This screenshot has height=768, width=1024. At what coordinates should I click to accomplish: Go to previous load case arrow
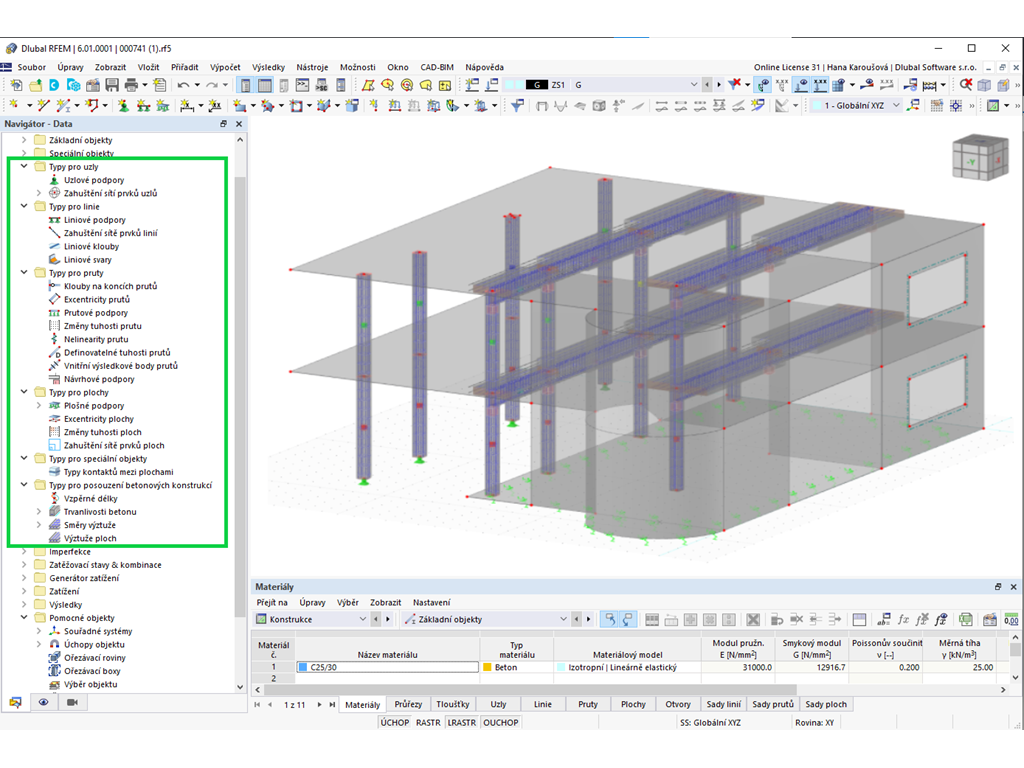click(707, 85)
